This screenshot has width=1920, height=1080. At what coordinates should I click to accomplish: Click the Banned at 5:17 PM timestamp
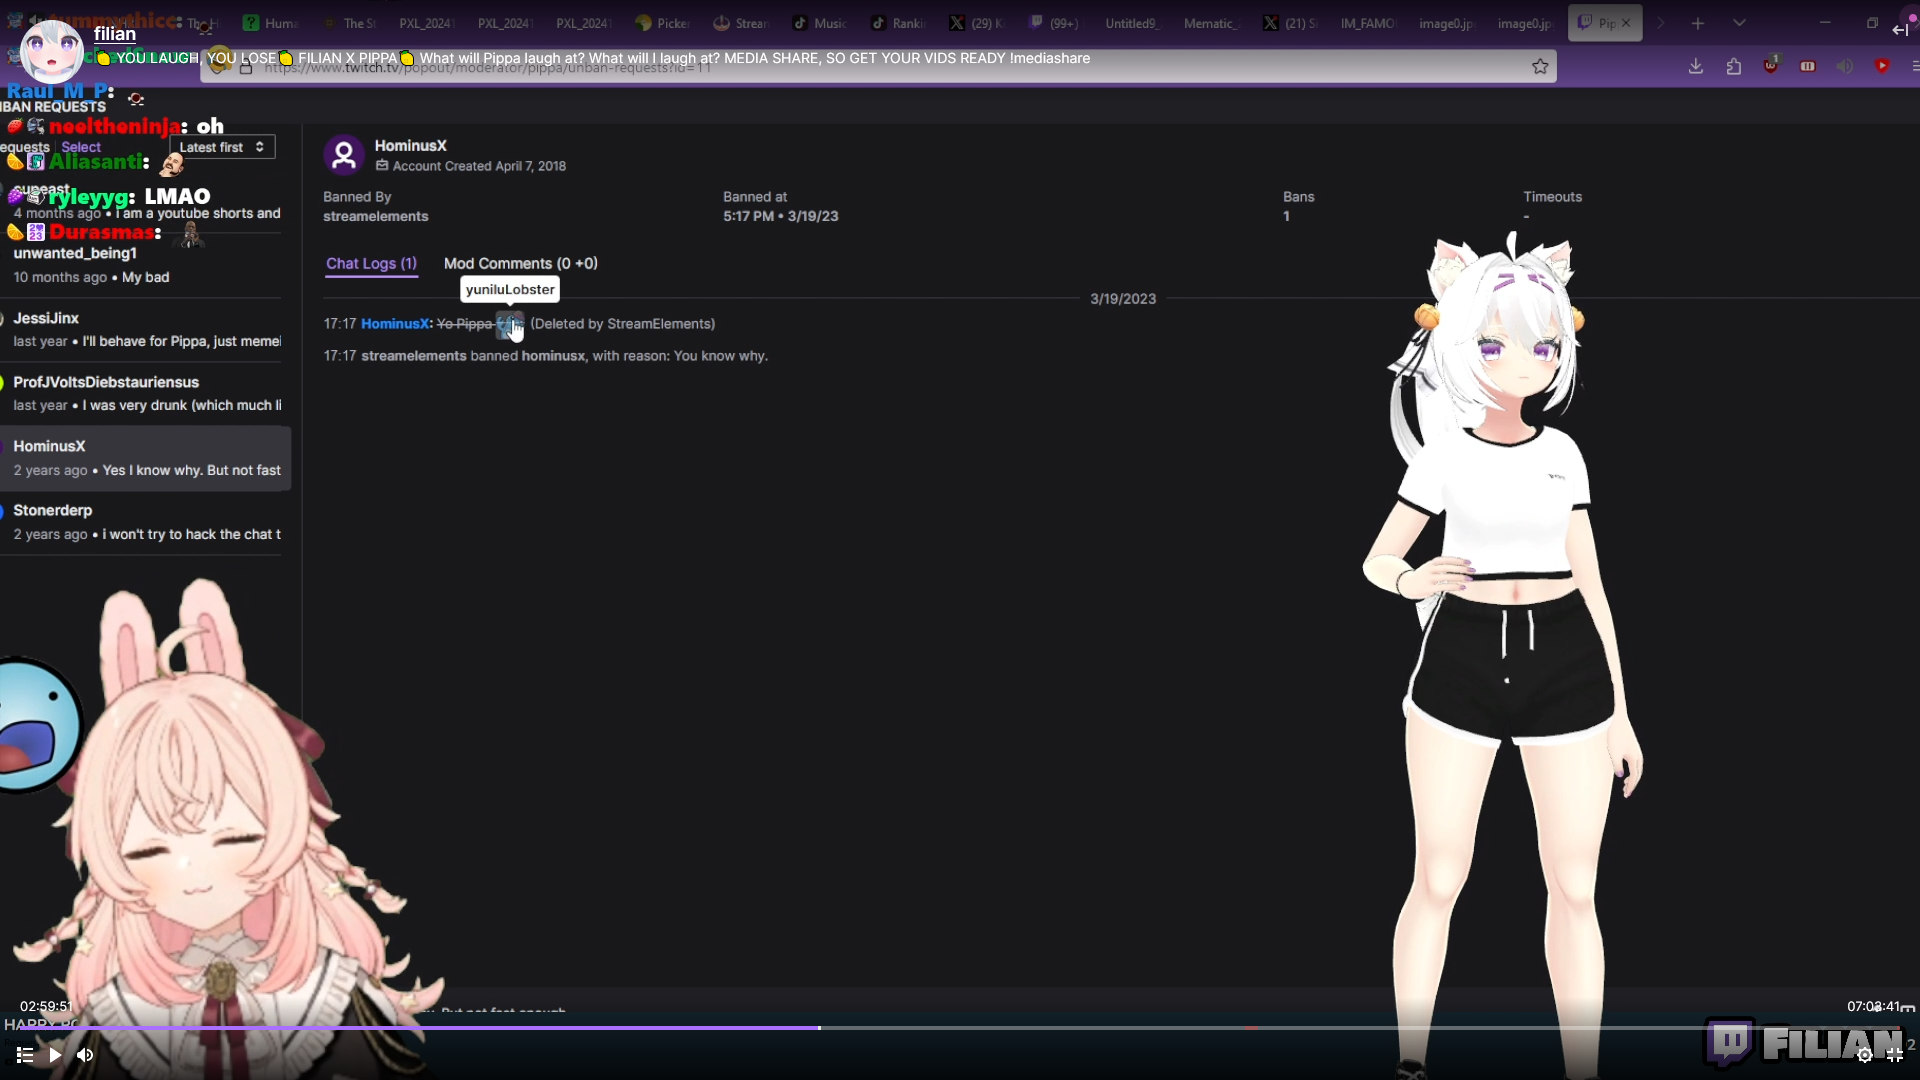point(781,216)
